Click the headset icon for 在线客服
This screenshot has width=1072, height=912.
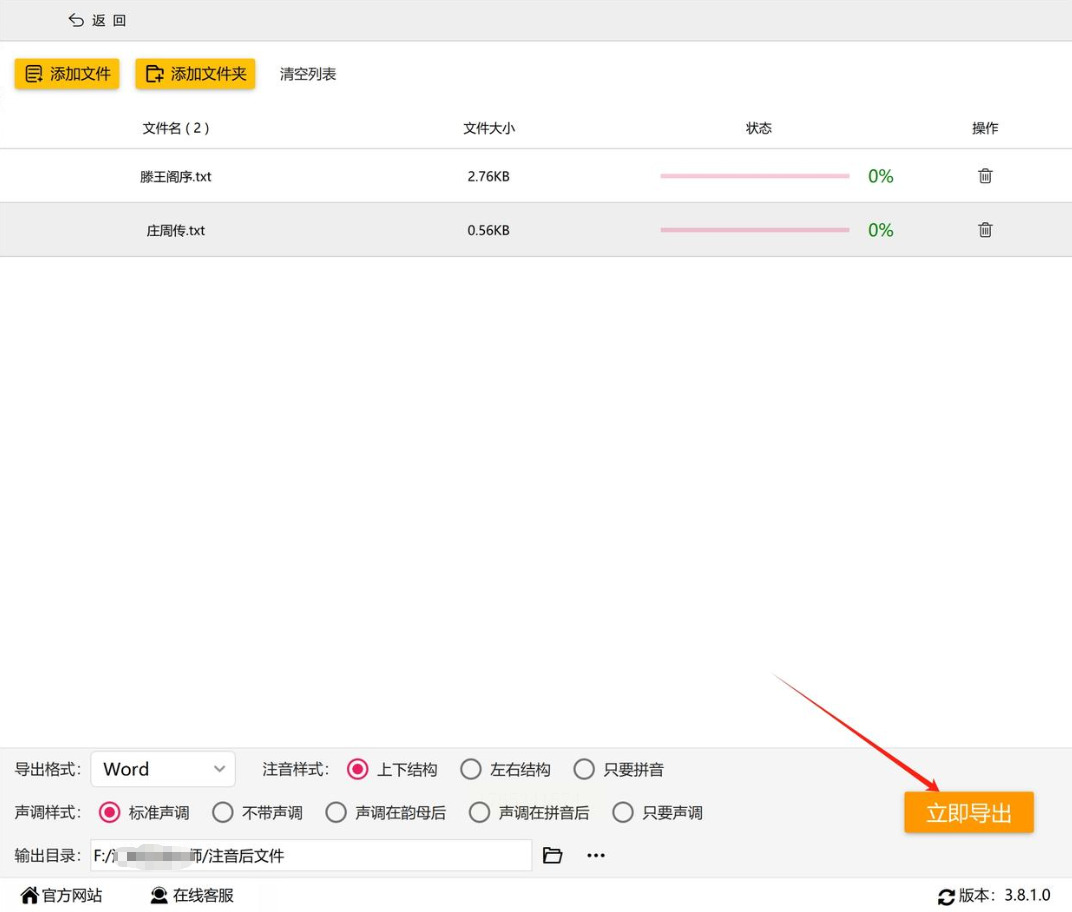click(159, 895)
